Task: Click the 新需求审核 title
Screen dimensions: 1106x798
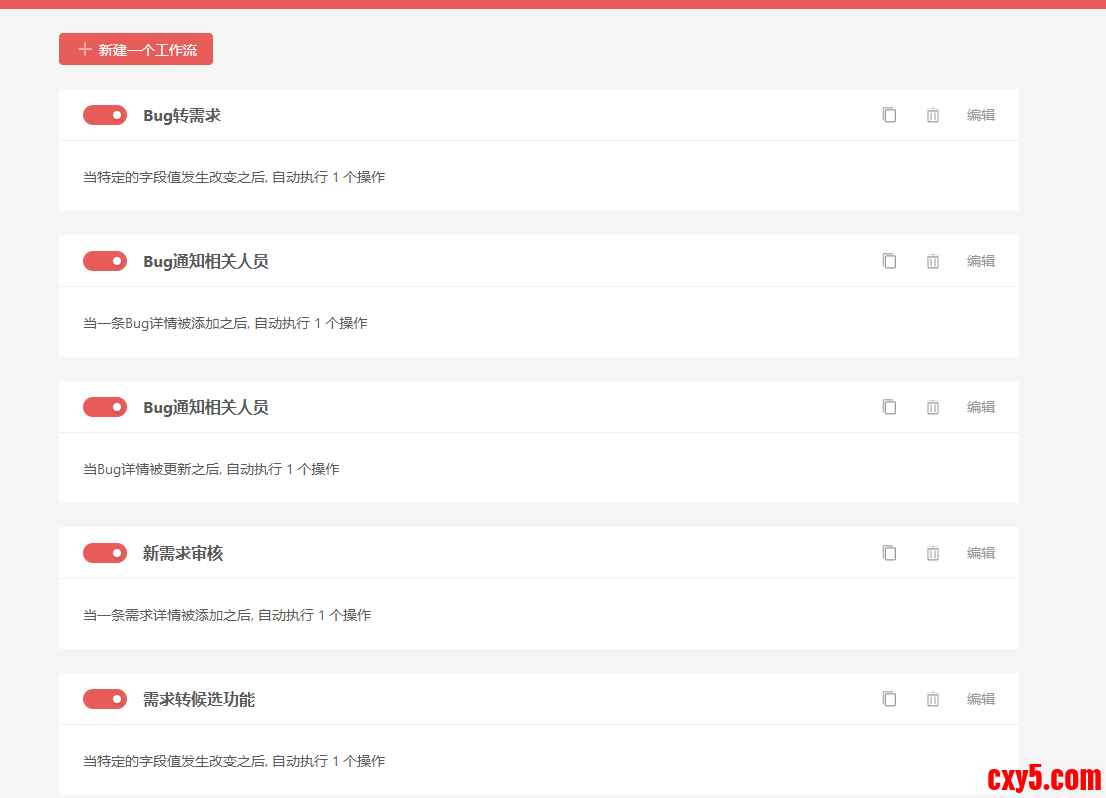Action: point(183,553)
